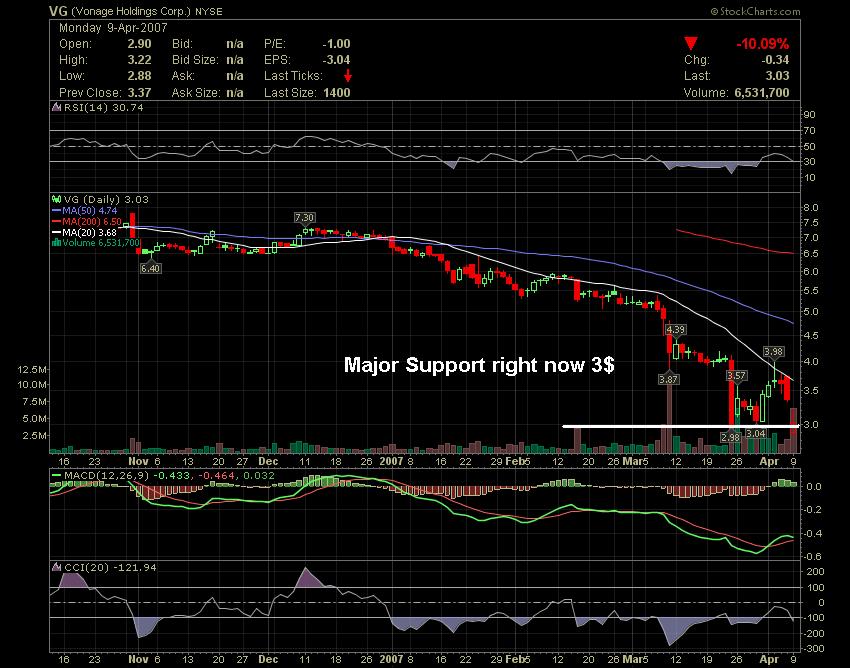Click the Nov label on the bottom CCI axis
The width and height of the screenshot is (850, 668).
(x=138, y=659)
